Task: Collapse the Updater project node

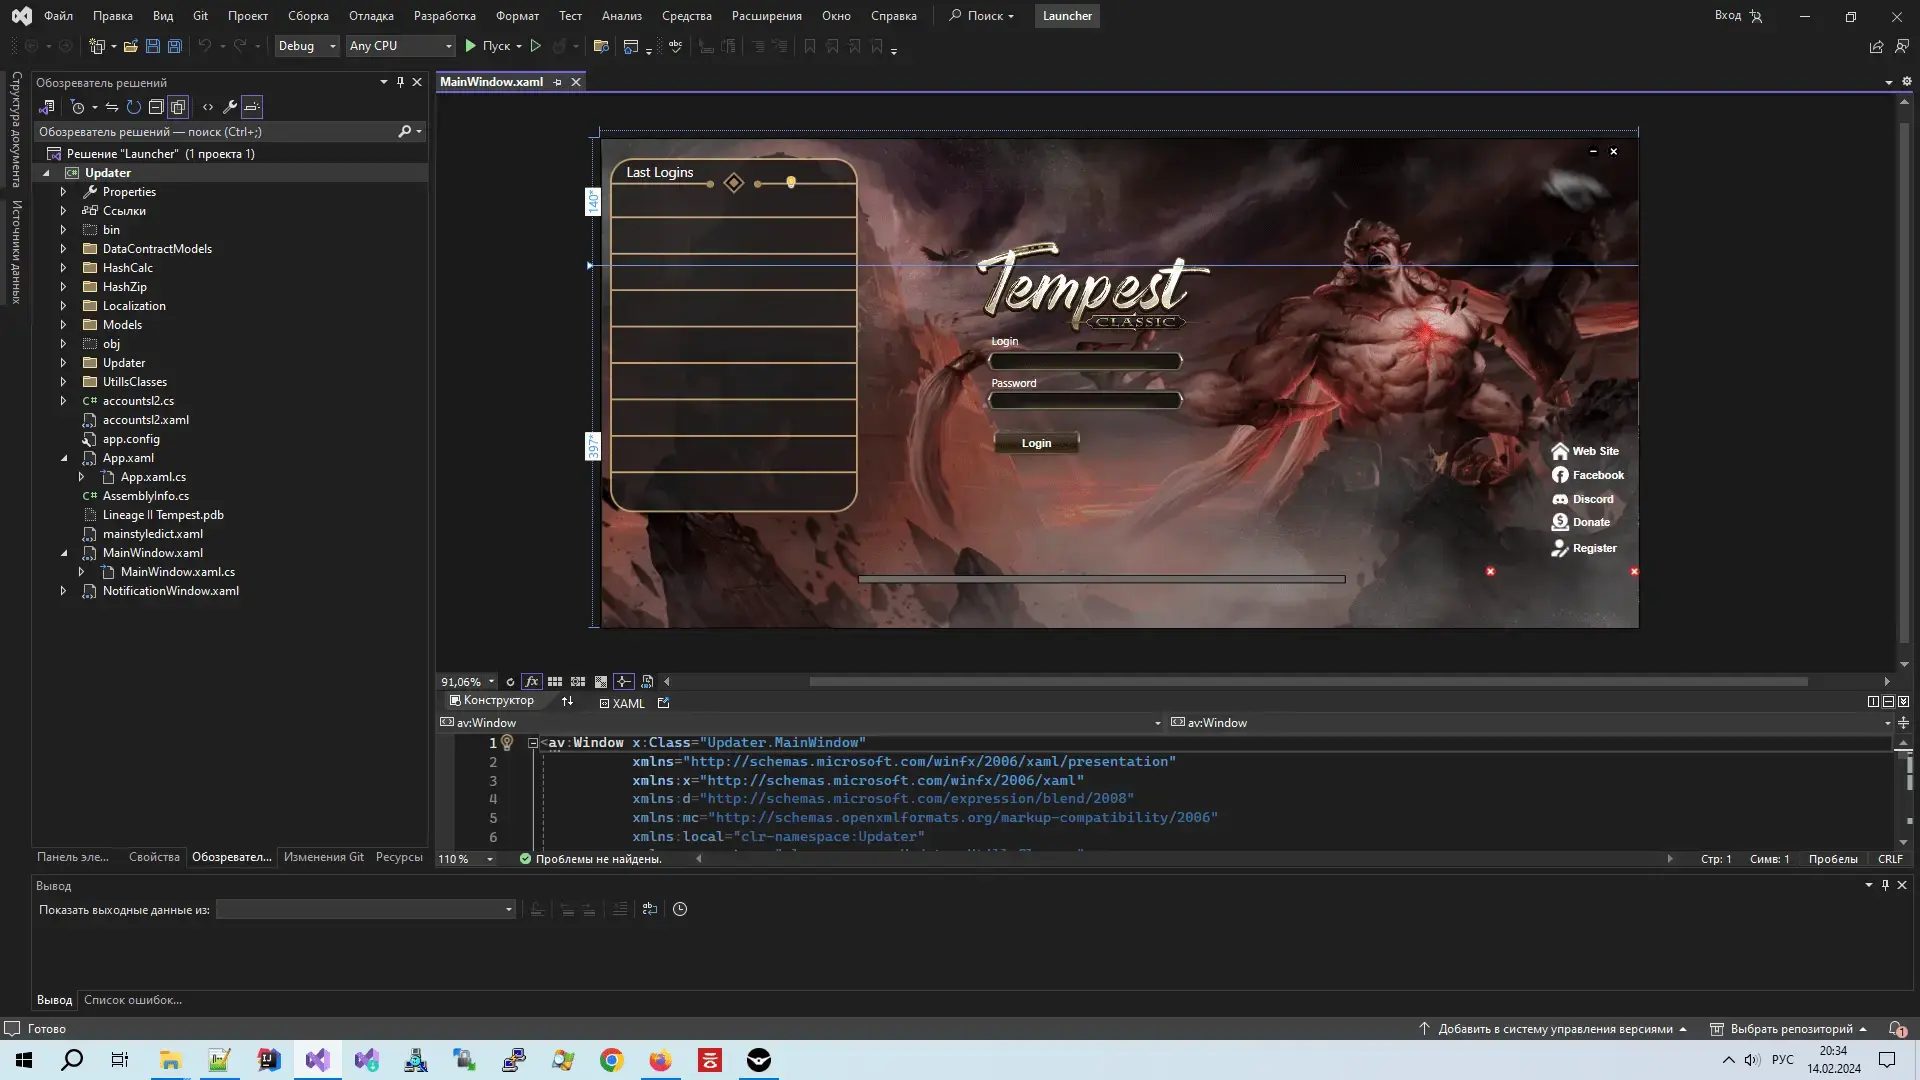Action: 46,173
